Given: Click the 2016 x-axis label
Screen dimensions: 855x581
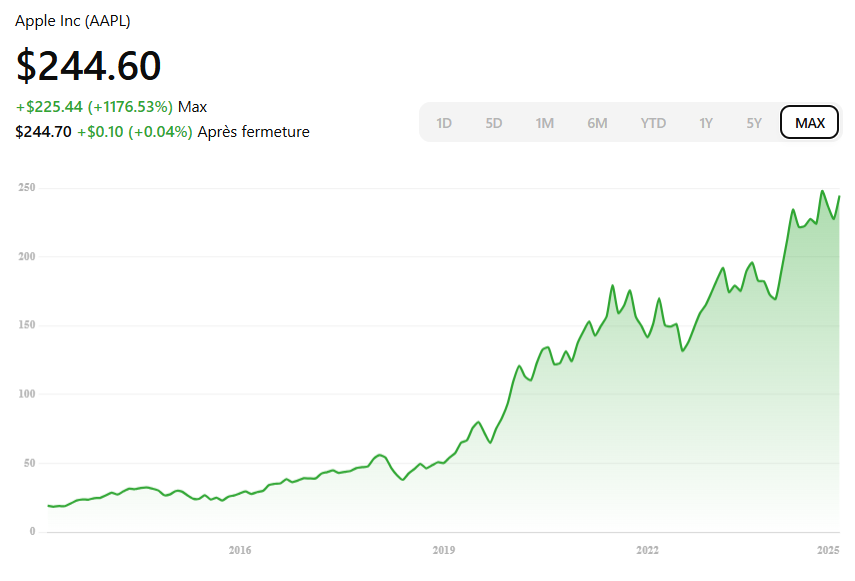Looking at the screenshot, I should pos(239,550).
